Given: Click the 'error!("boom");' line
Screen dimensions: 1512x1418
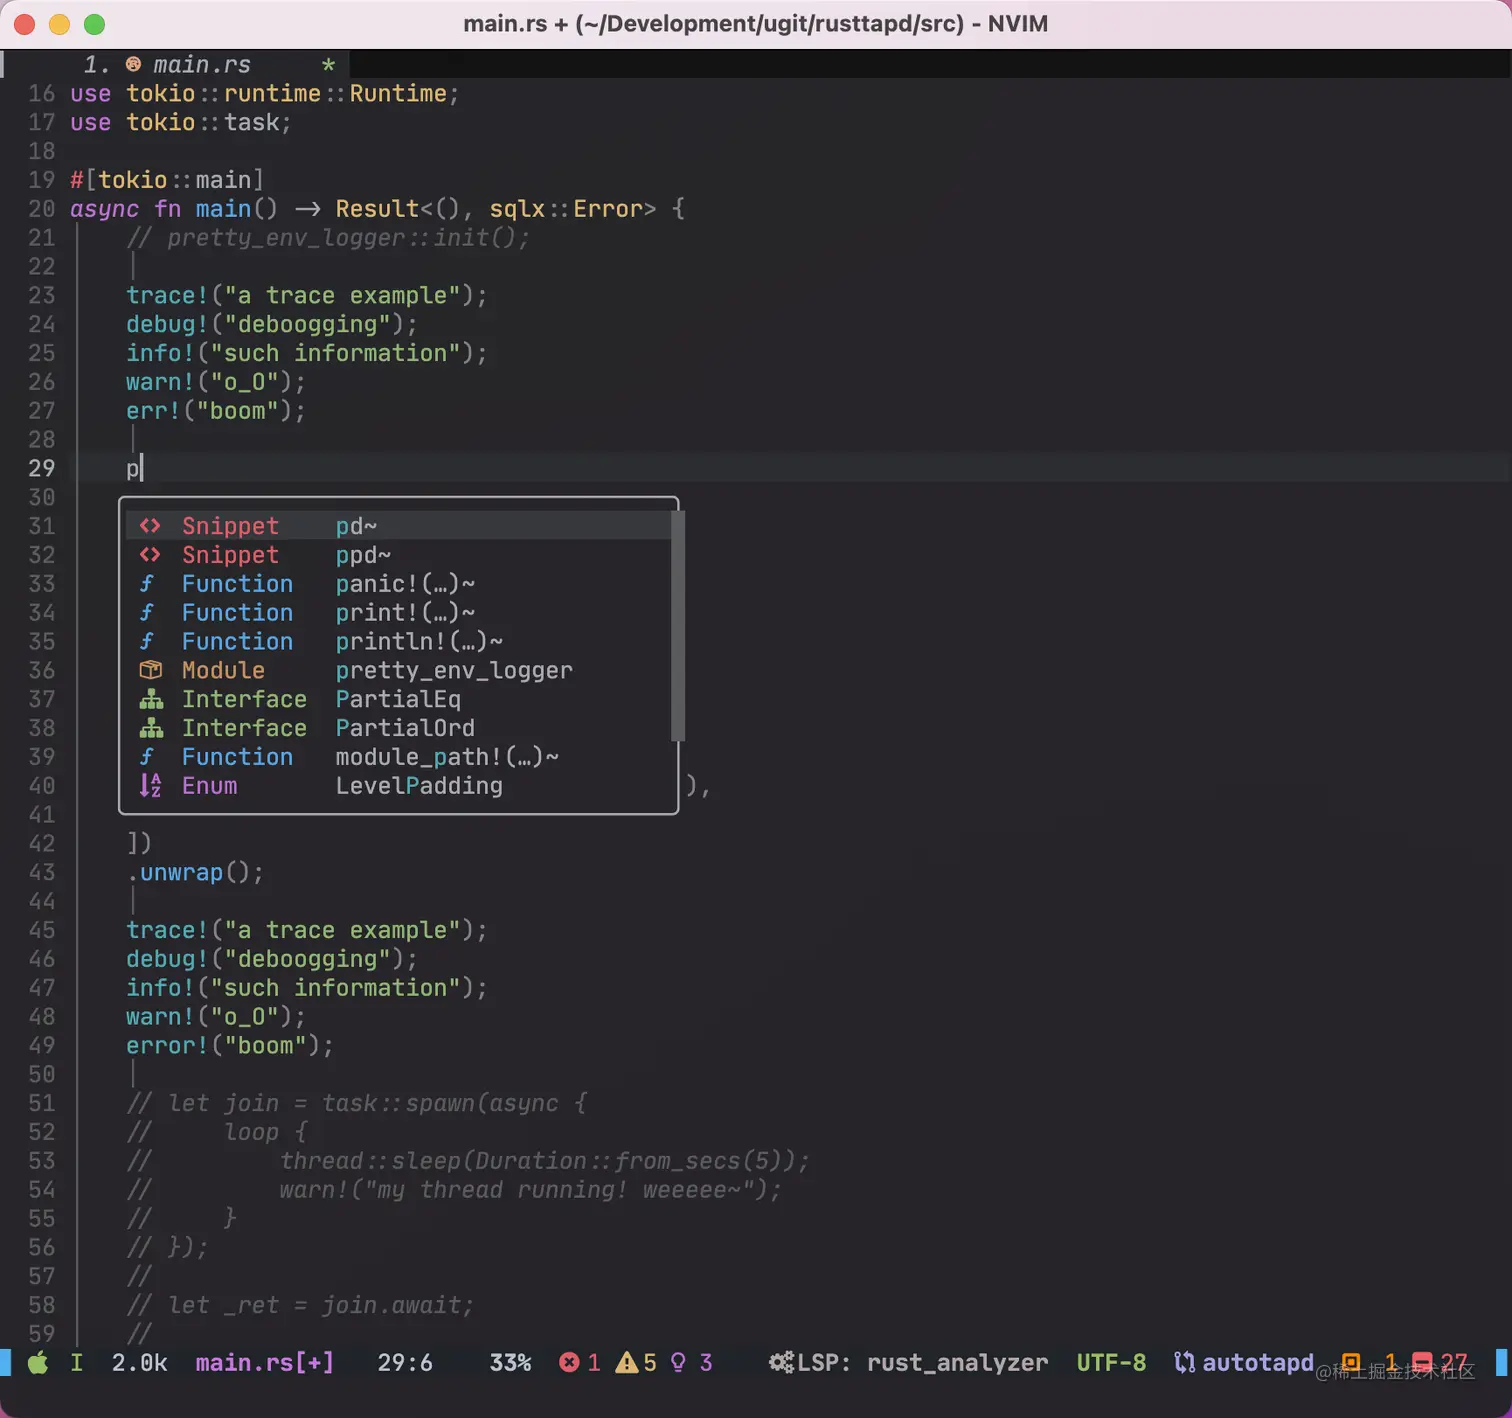Looking at the screenshot, I should [229, 1046].
